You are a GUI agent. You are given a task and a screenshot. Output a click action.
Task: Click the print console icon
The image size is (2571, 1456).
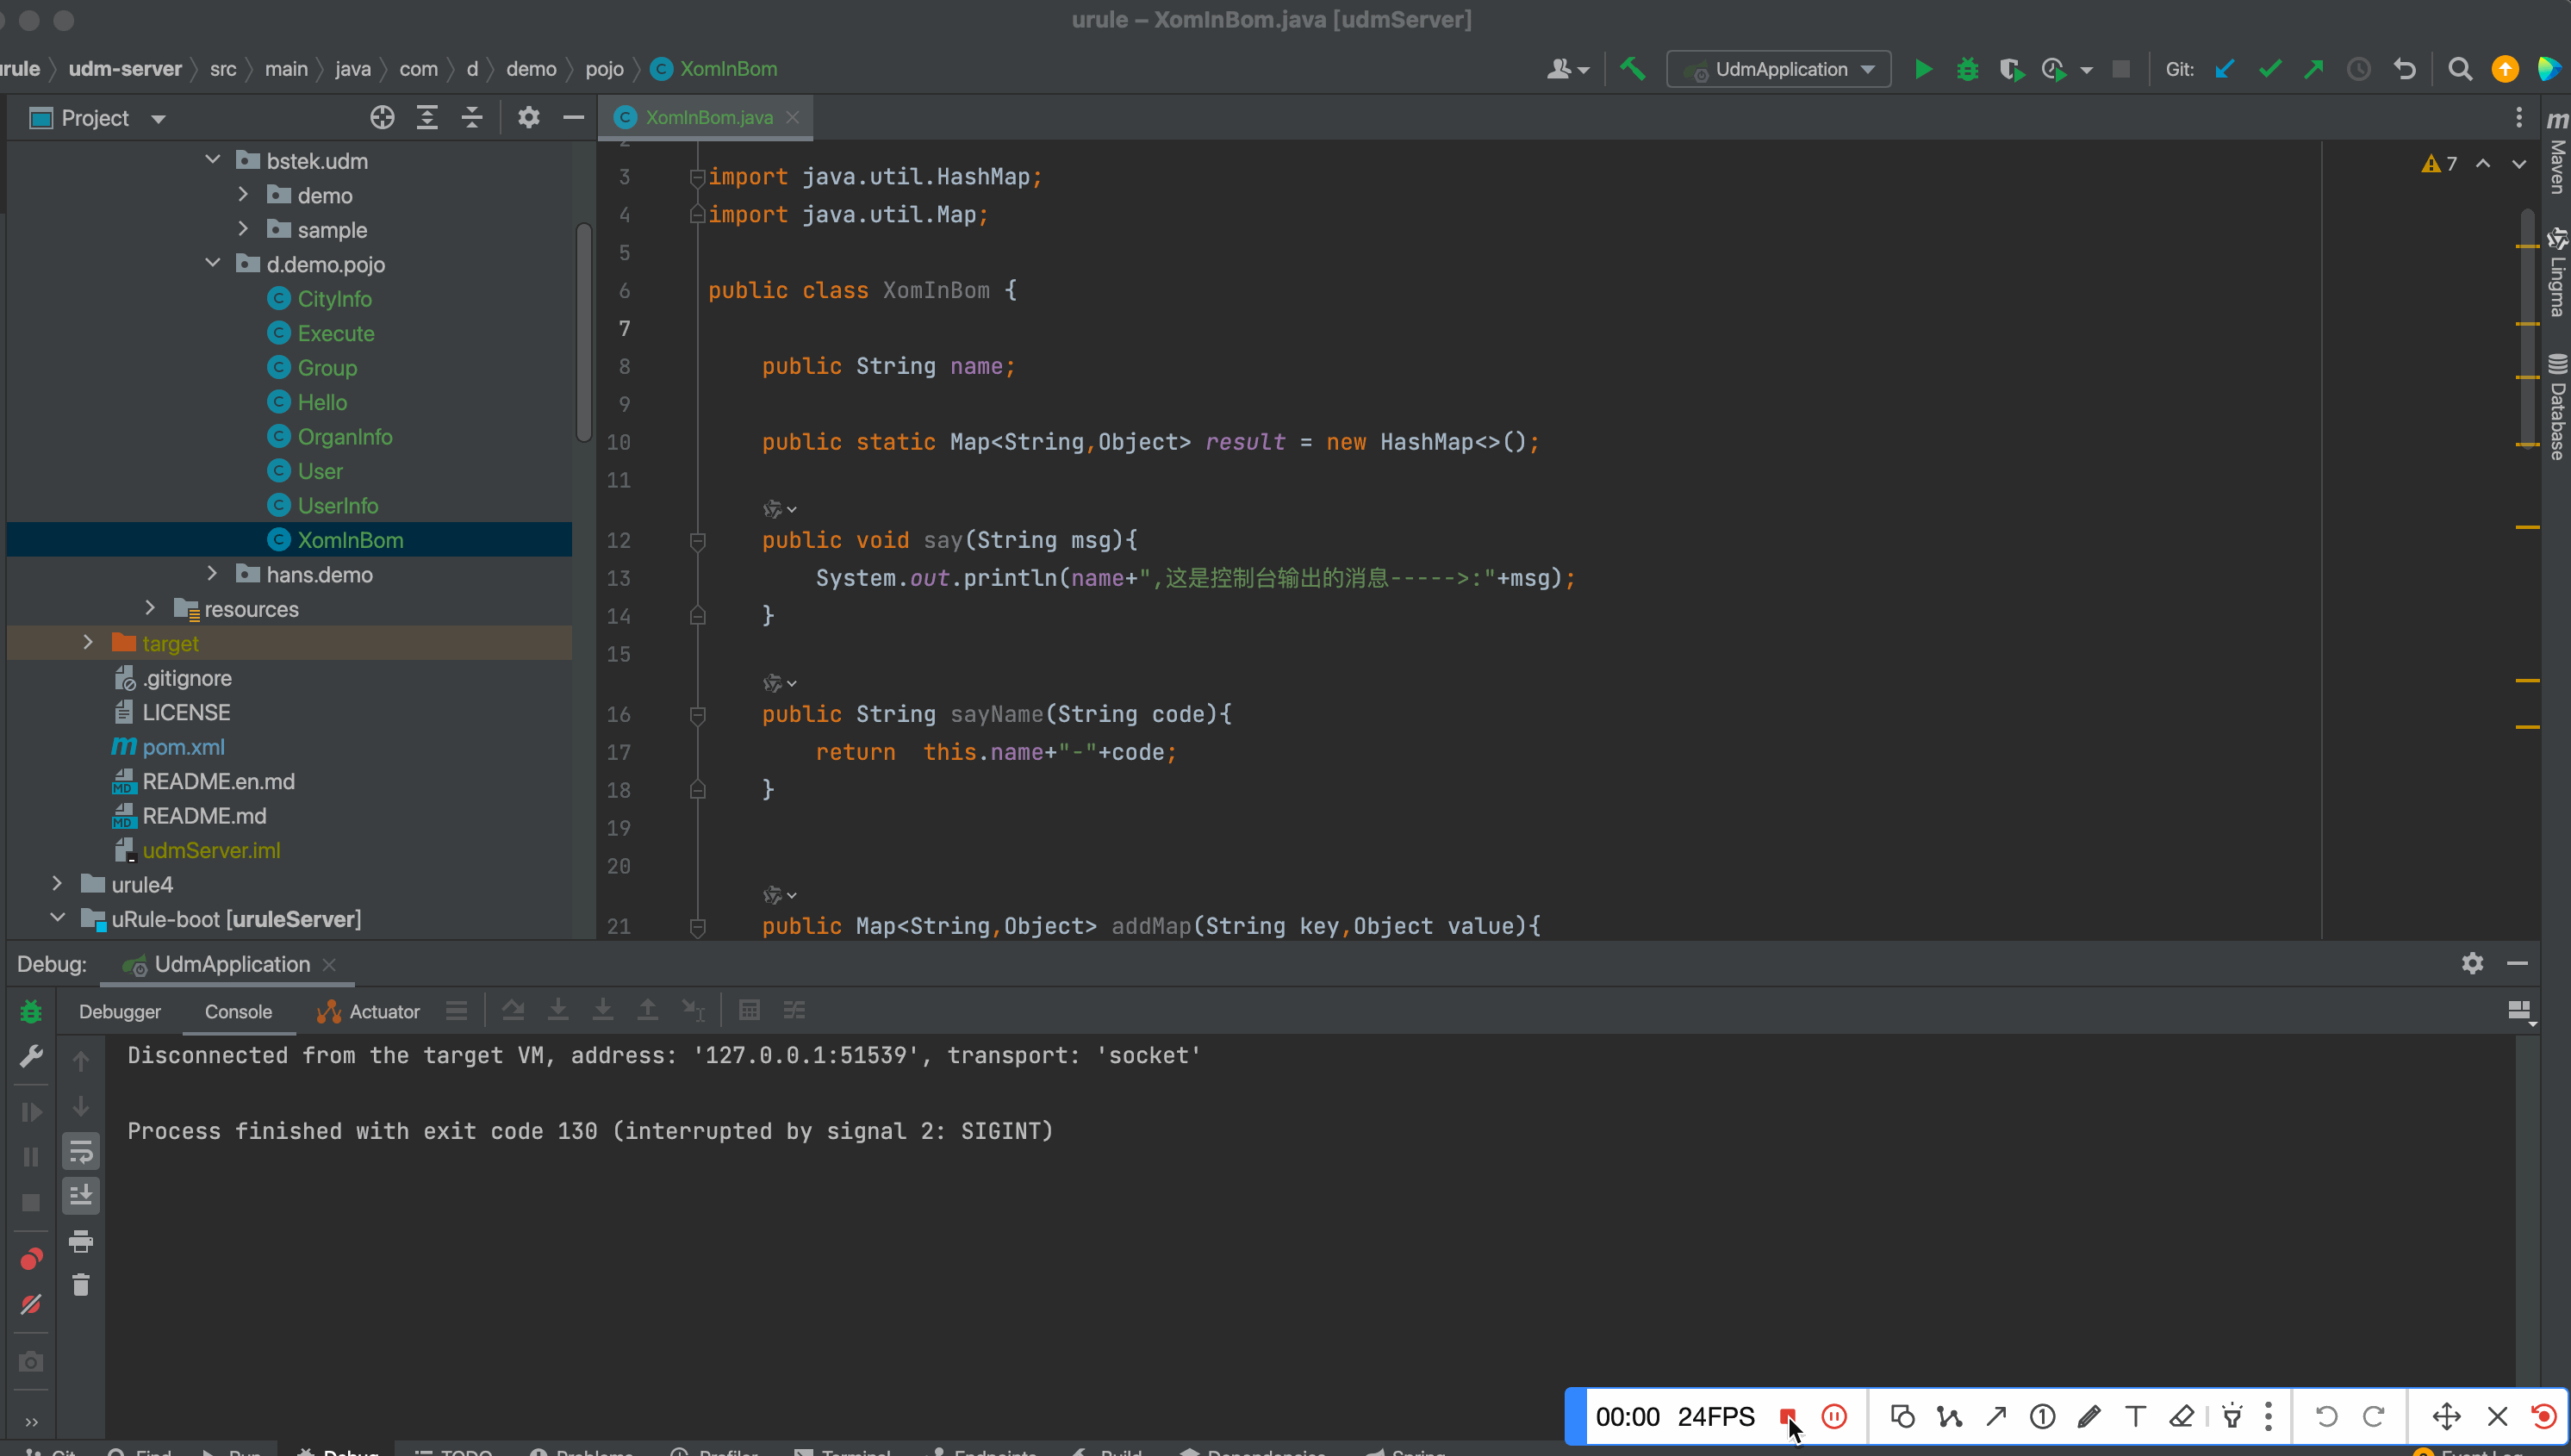point(81,1241)
